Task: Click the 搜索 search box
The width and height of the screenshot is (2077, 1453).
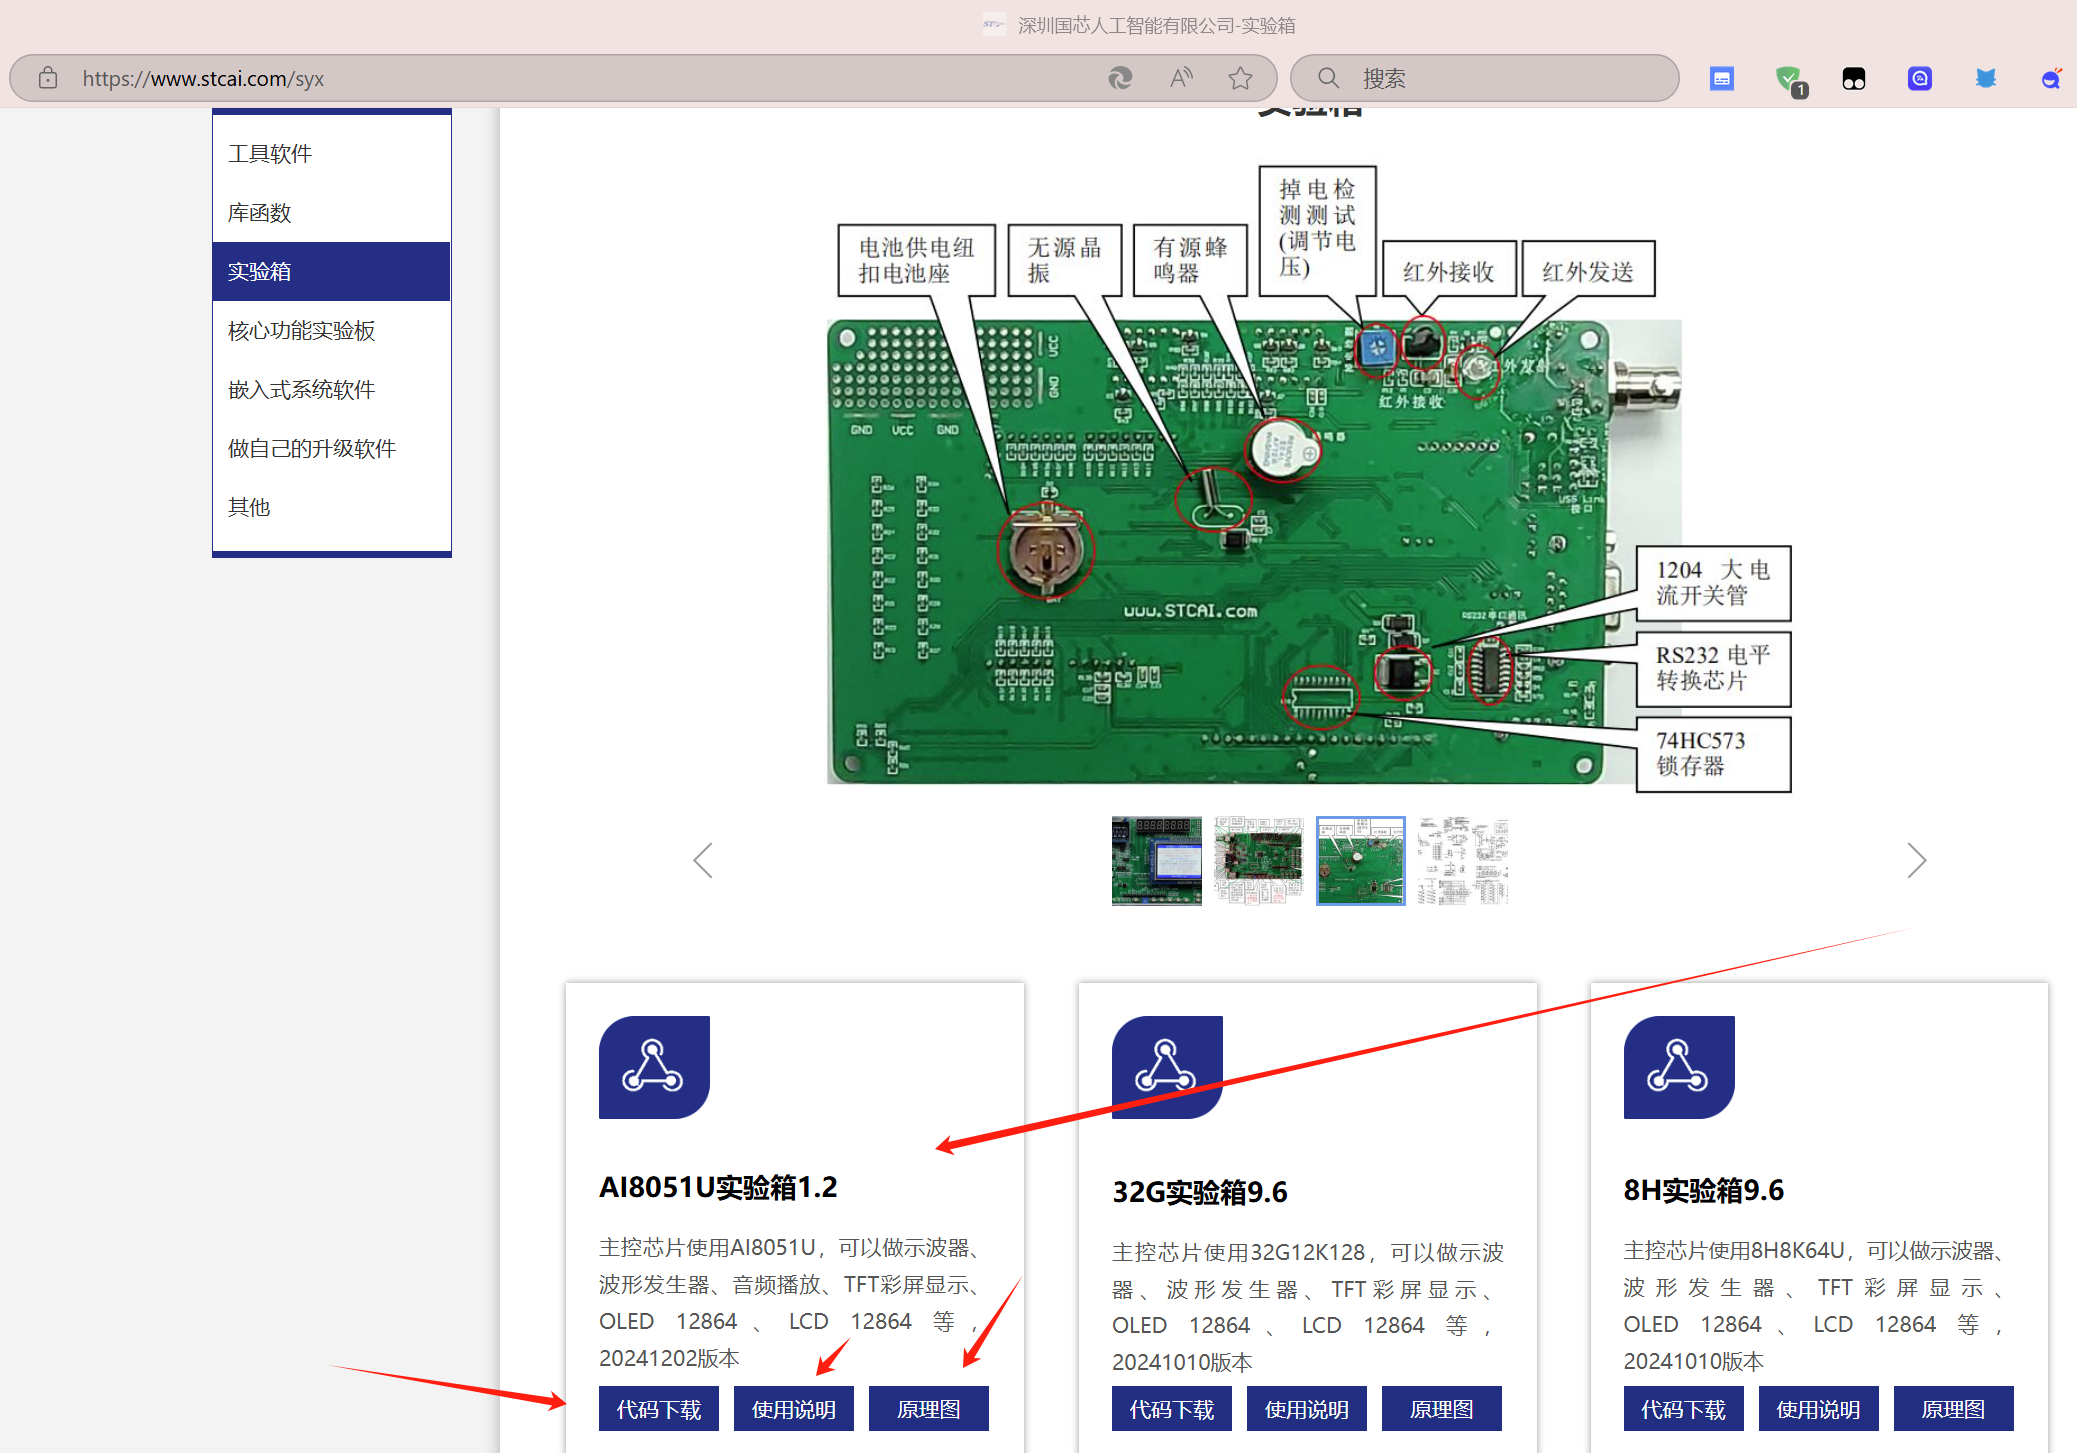Action: coord(1484,78)
